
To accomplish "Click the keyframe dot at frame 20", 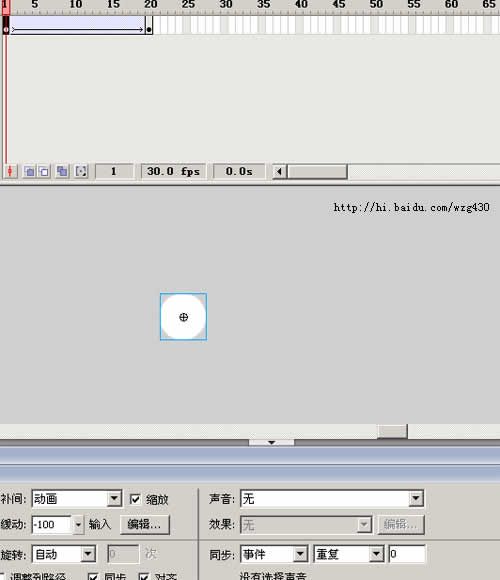I will [x=149, y=29].
